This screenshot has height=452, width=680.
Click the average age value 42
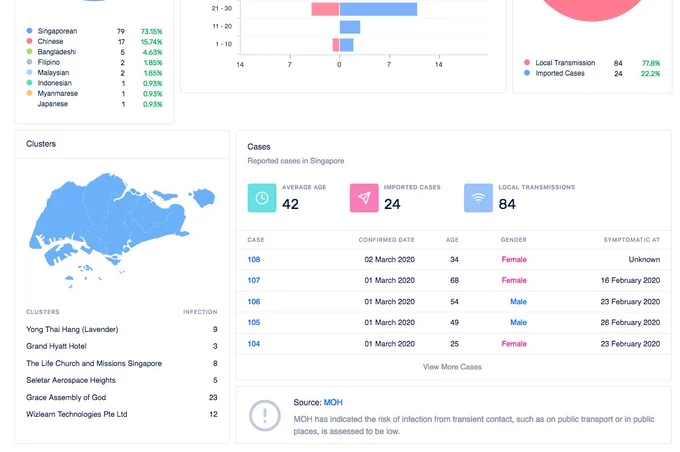point(290,204)
